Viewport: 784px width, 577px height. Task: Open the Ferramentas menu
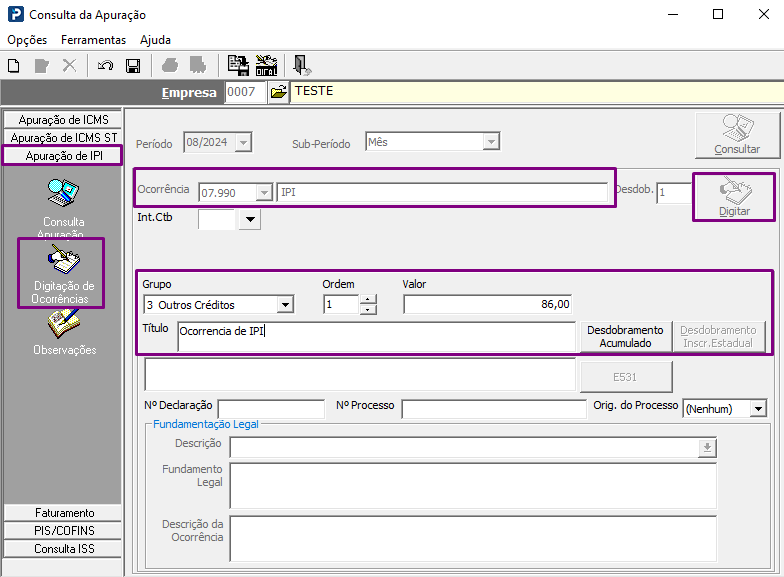(94, 40)
